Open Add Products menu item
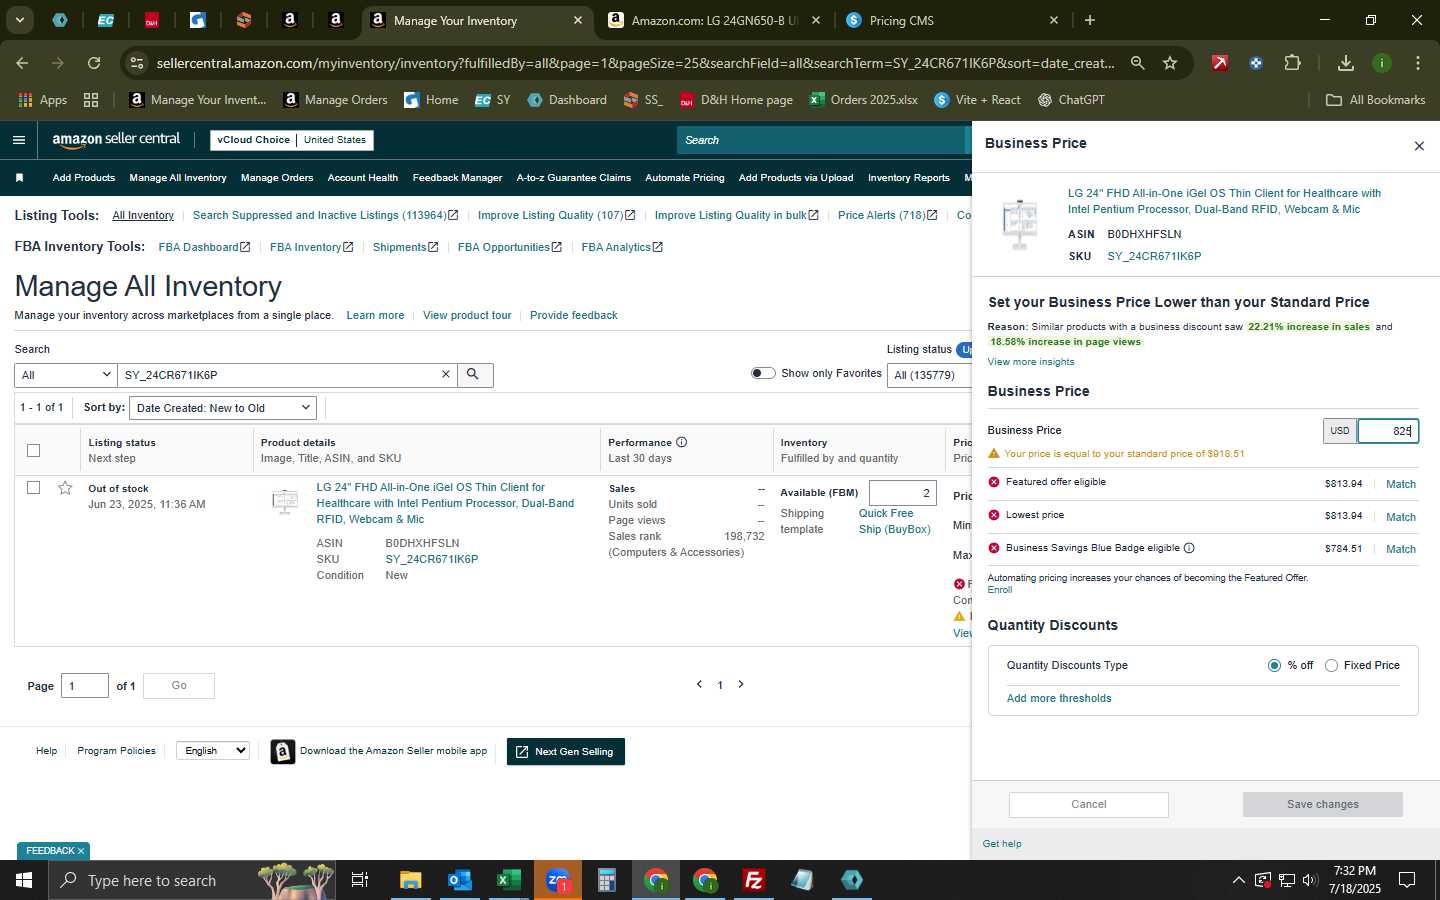The image size is (1440, 900). point(83,178)
